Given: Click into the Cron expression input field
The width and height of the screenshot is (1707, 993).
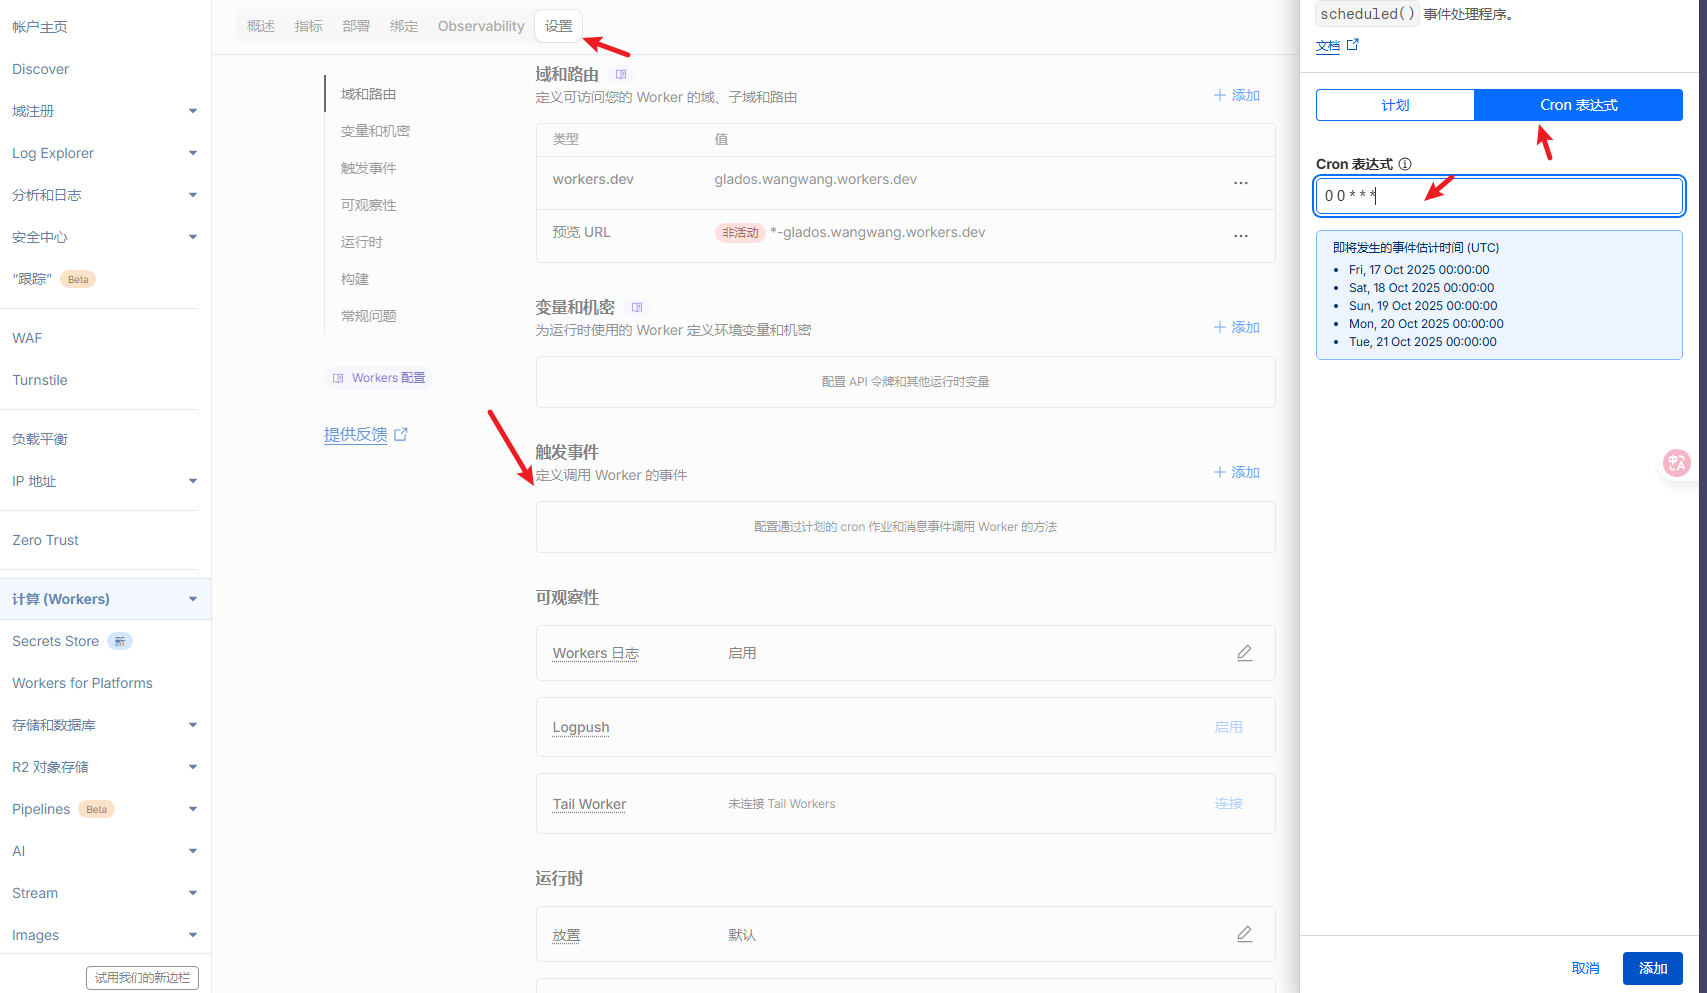Looking at the screenshot, I should click(x=1498, y=196).
